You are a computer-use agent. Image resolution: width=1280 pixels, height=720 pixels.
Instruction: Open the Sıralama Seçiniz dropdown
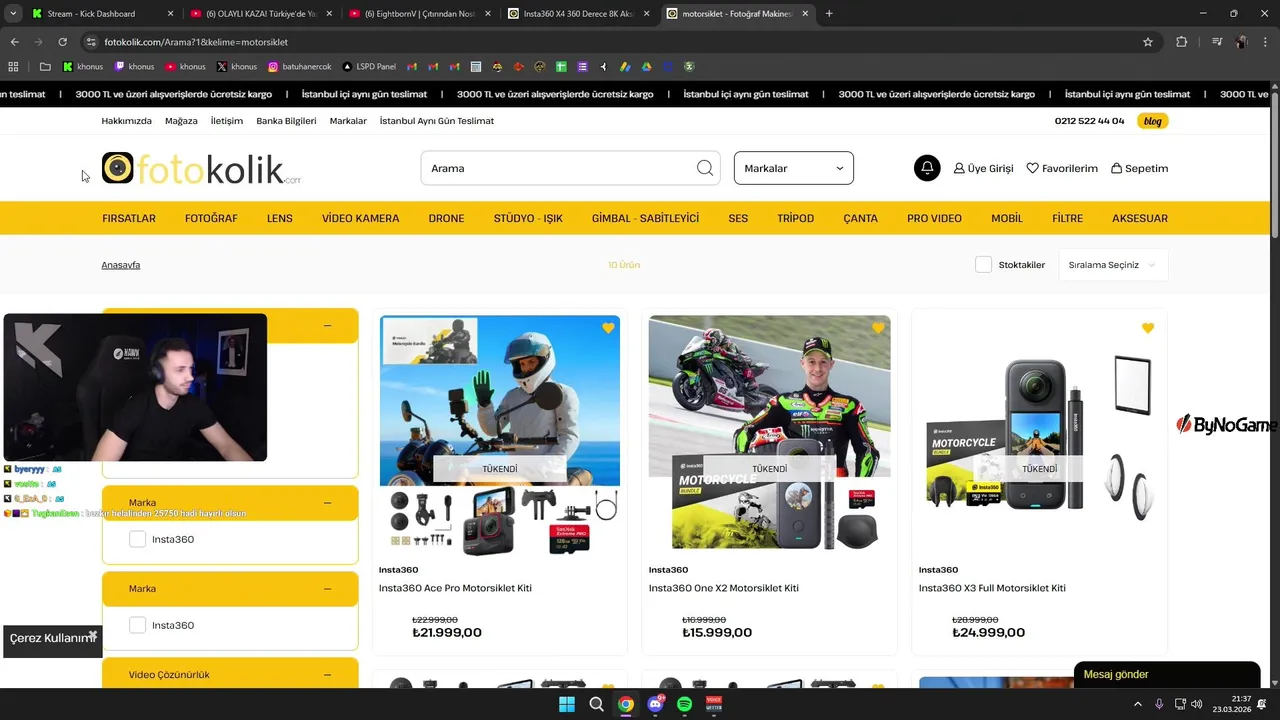point(1113,265)
